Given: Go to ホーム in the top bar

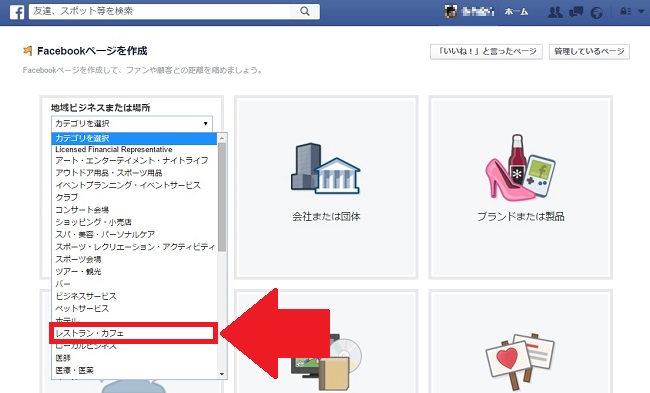Looking at the screenshot, I should (516, 12).
